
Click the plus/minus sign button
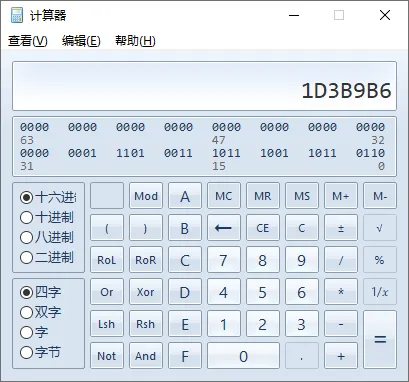click(341, 228)
